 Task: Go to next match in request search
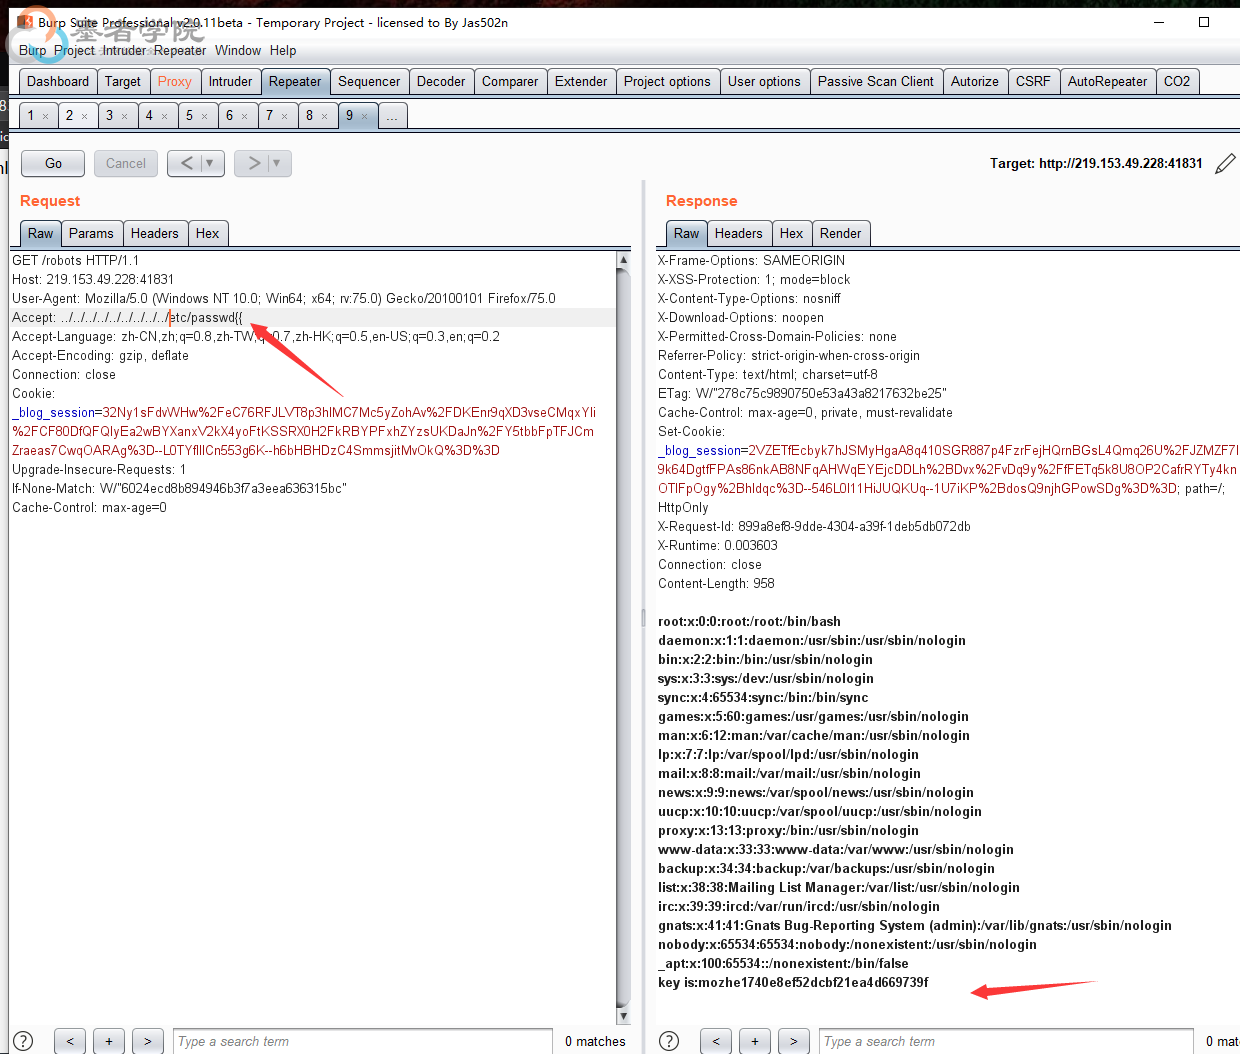tap(148, 1041)
